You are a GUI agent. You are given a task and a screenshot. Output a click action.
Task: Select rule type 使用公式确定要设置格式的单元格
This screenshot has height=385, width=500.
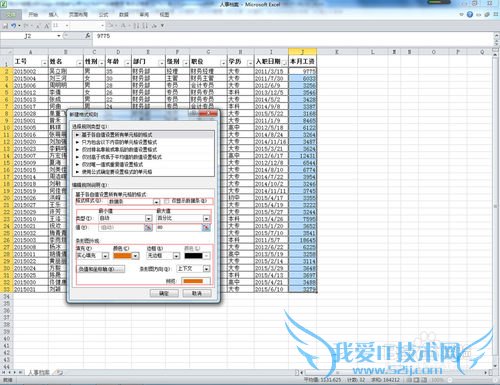point(143,172)
